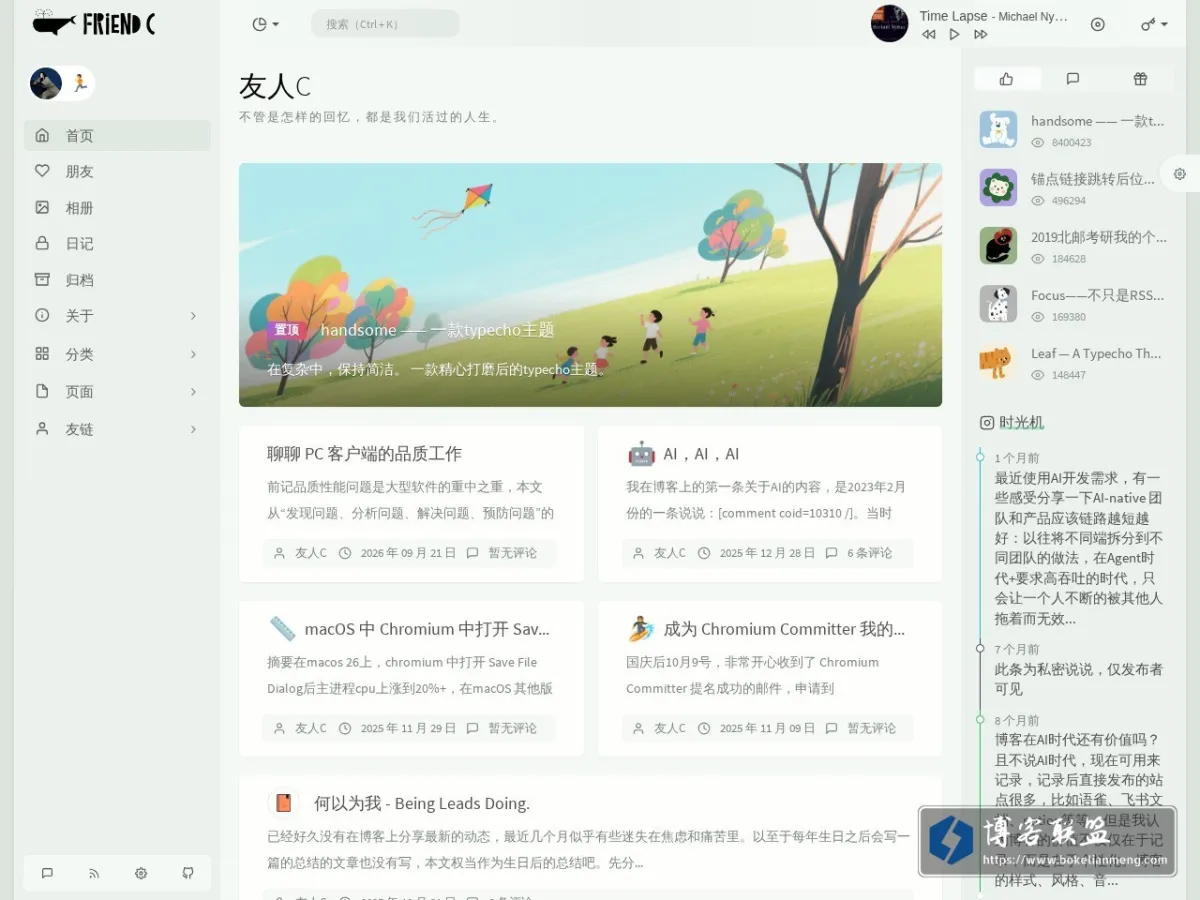Open popular post 2019北邮考研我的个...
This screenshot has width=1200, height=900.
click(1098, 237)
